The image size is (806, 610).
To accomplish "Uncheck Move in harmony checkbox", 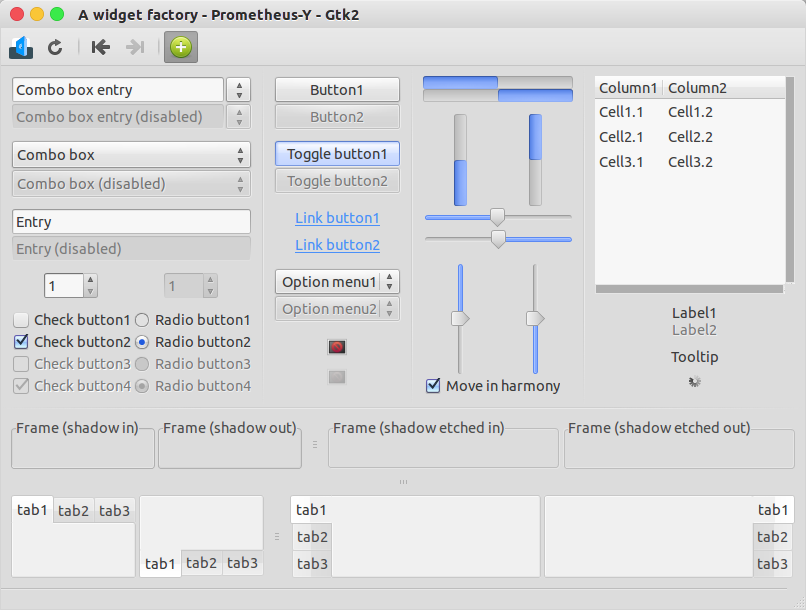I will click(433, 385).
